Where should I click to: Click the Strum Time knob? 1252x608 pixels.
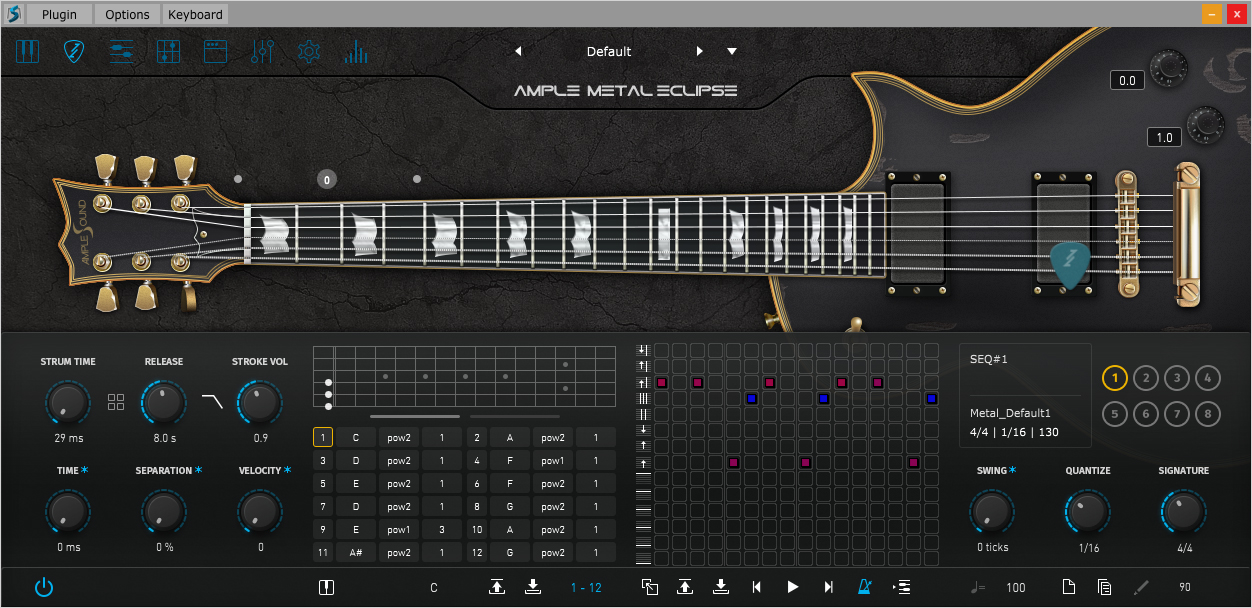tap(67, 402)
